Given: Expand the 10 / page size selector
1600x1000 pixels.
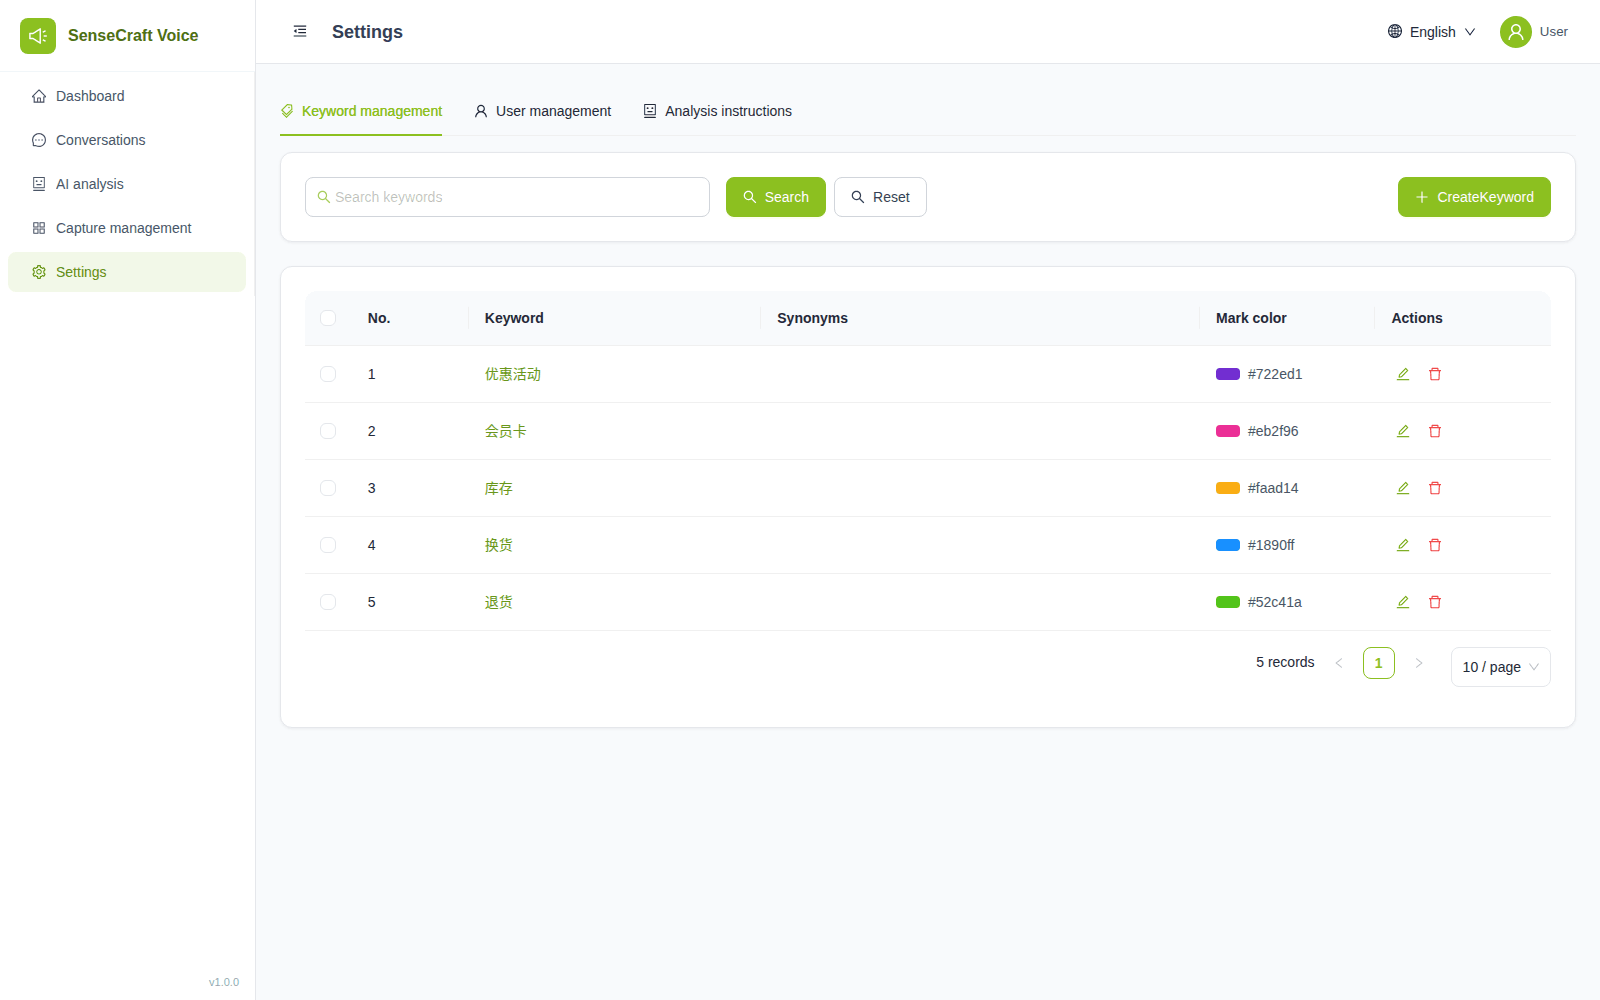Looking at the screenshot, I should [1501, 667].
